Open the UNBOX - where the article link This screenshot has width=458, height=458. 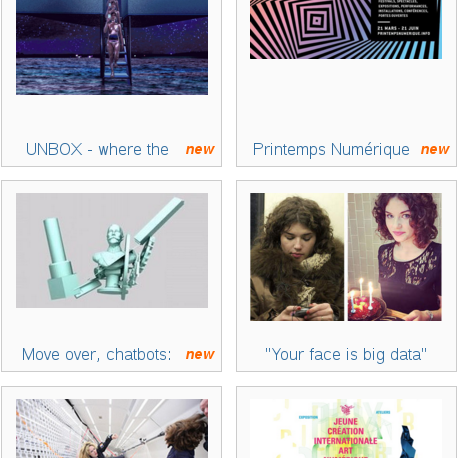click(97, 149)
